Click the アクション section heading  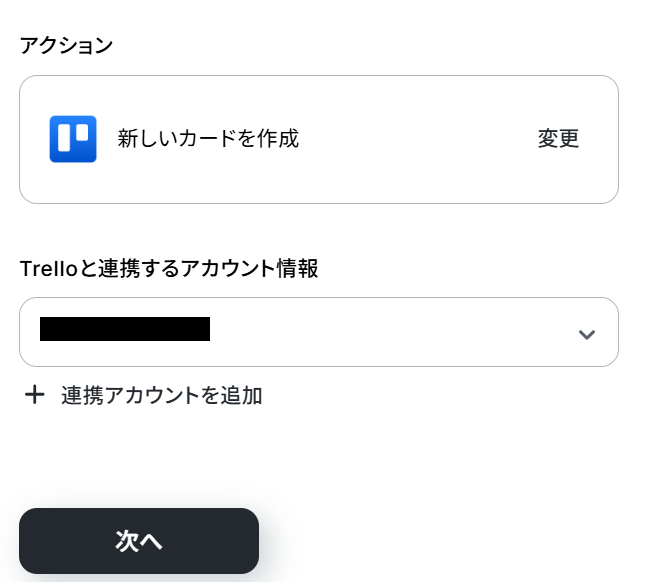(66, 45)
